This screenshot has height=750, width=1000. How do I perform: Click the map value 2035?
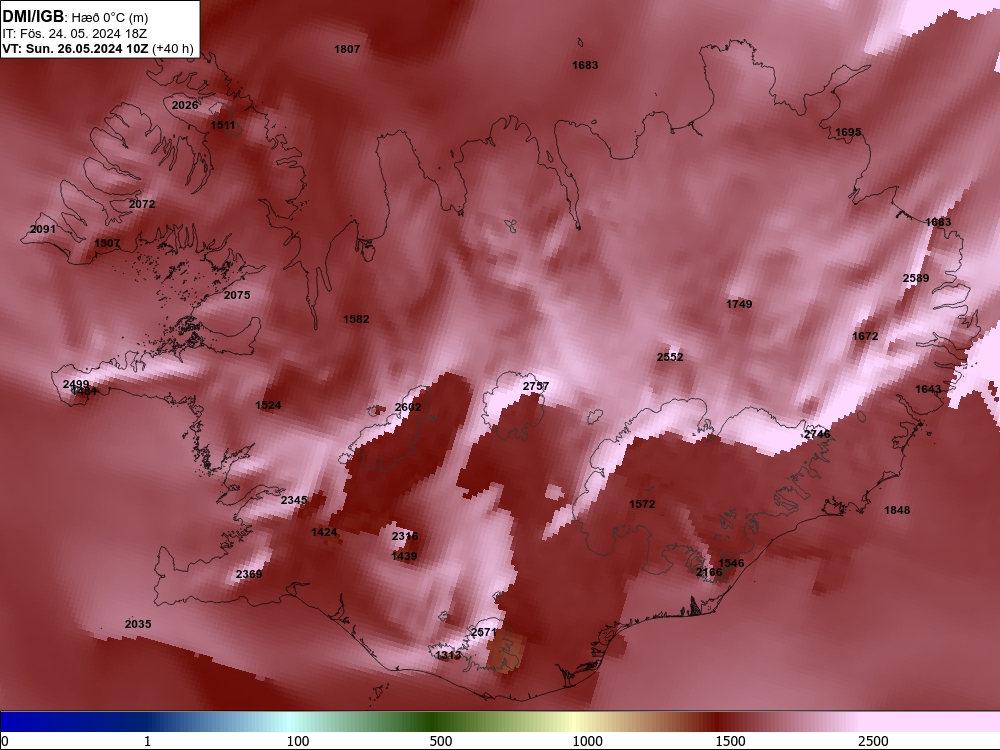click(138, 624)
